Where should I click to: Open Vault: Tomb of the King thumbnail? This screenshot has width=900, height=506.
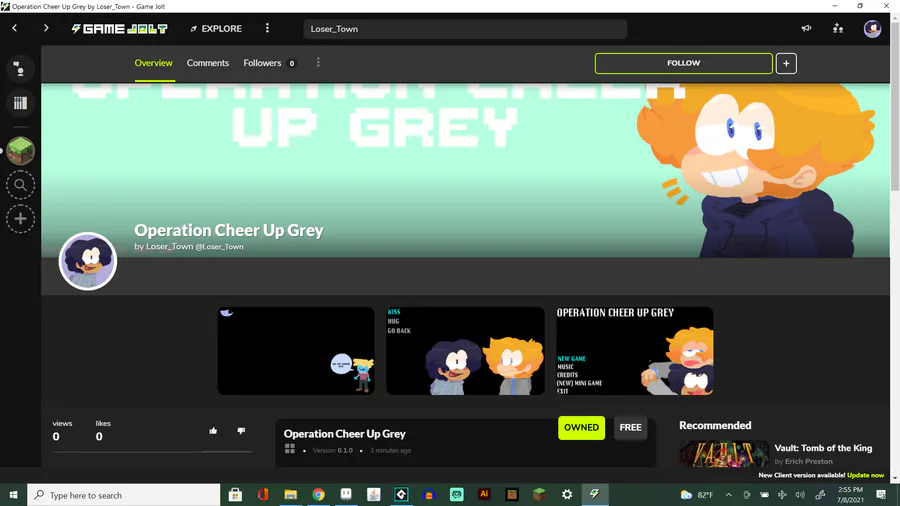(x=724, y=454)
